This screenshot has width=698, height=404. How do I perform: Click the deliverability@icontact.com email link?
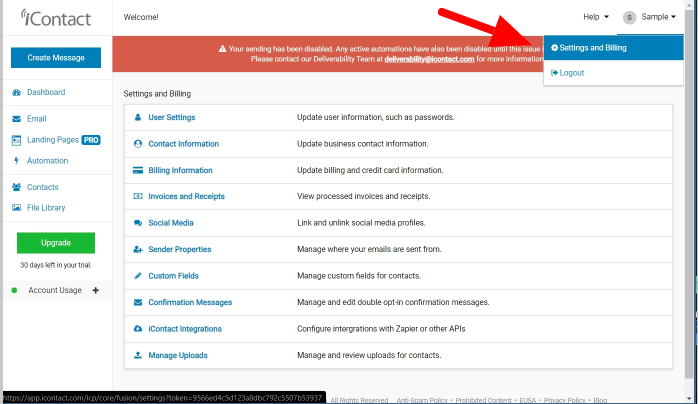(x=429, y=59)
